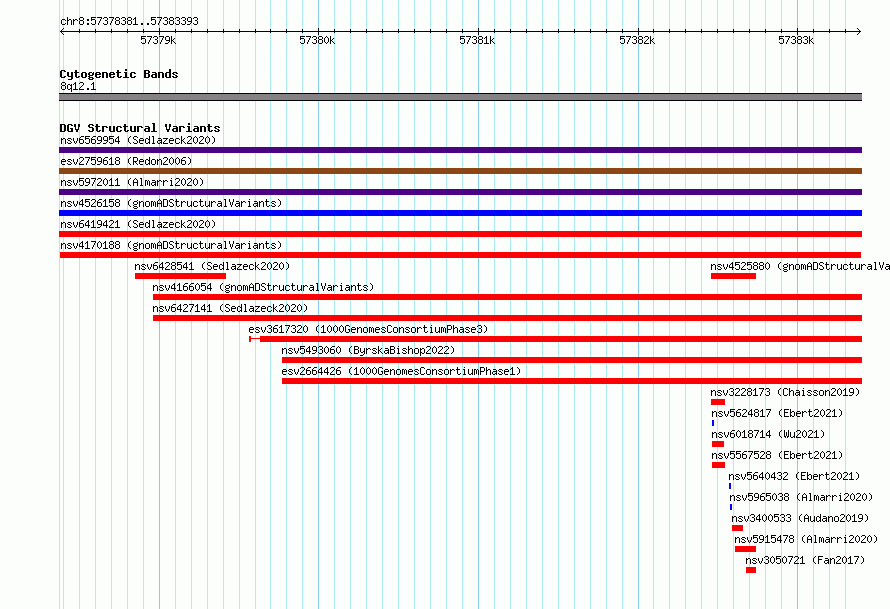Viewport: 890px width, 609px height.
Task: Open nsv5965038 (Almarri2020) label
Action: pyautogui.click(x=801, y=497)
